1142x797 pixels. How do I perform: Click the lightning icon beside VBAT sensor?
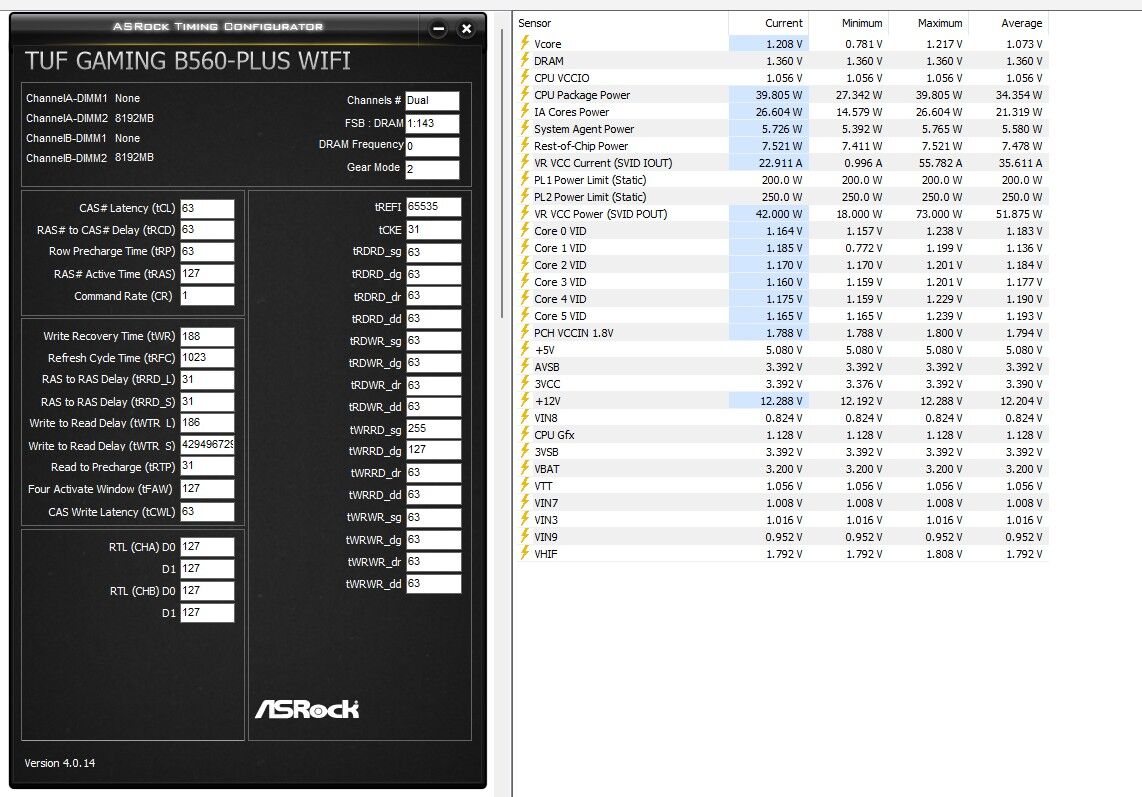click(524, 468)
